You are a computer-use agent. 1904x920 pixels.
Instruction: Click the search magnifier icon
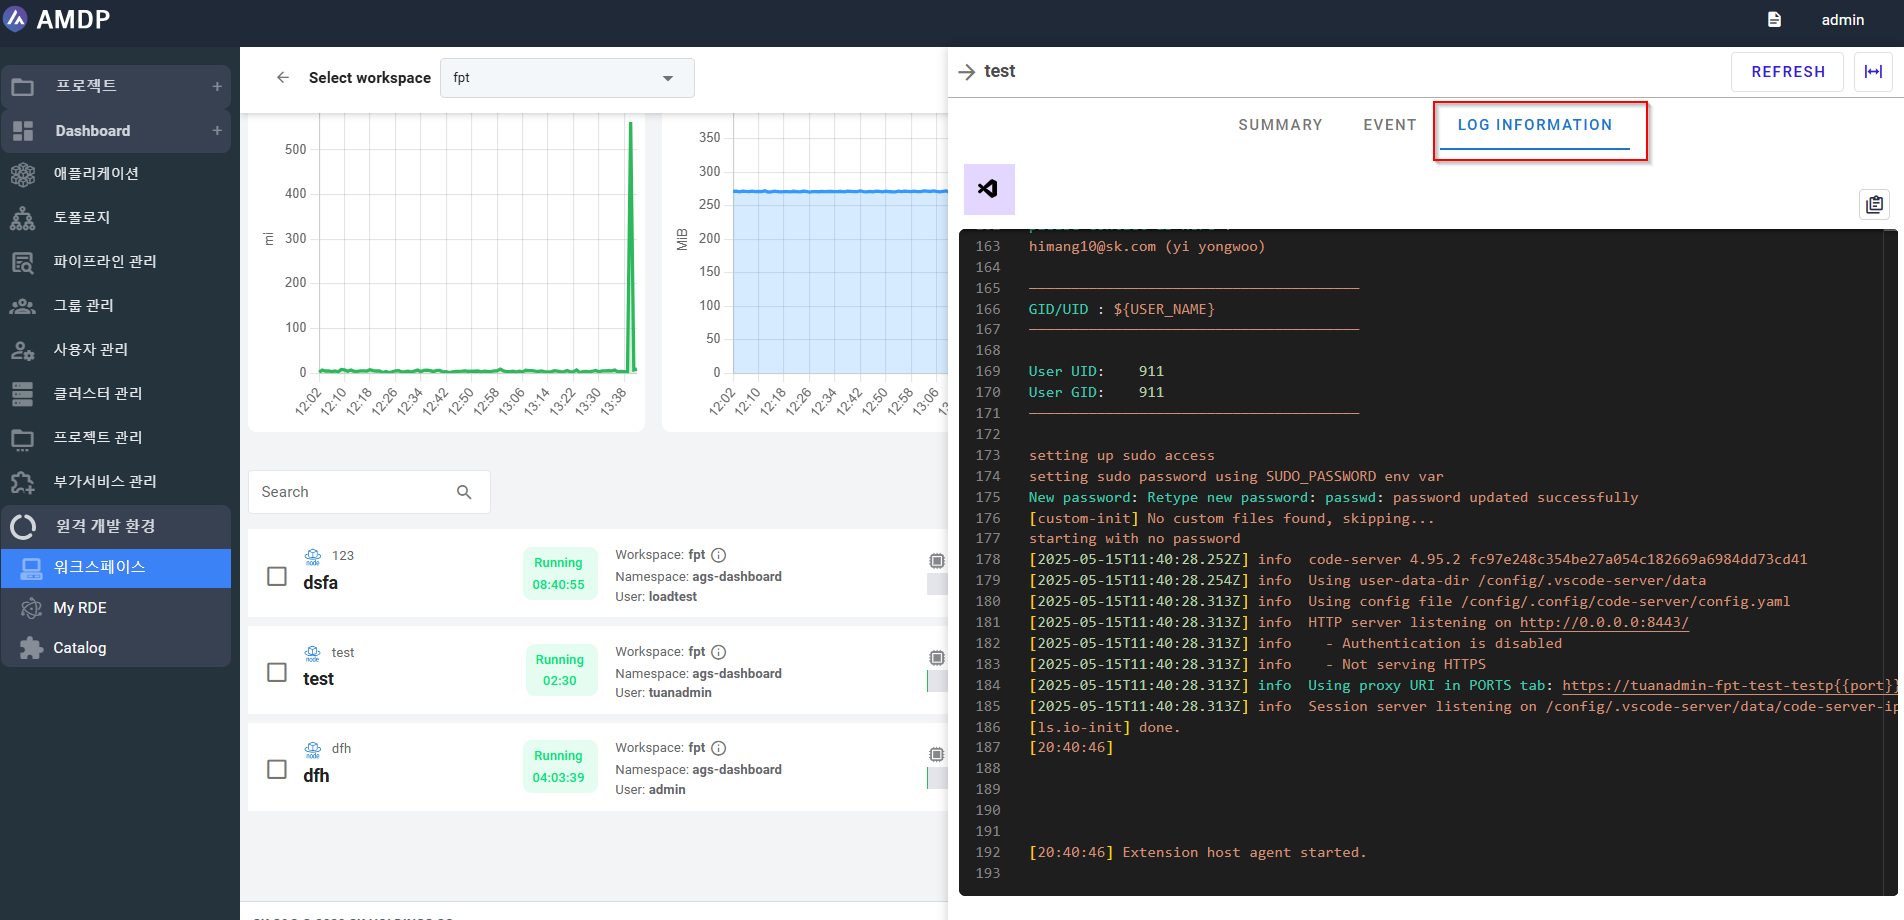464,492
